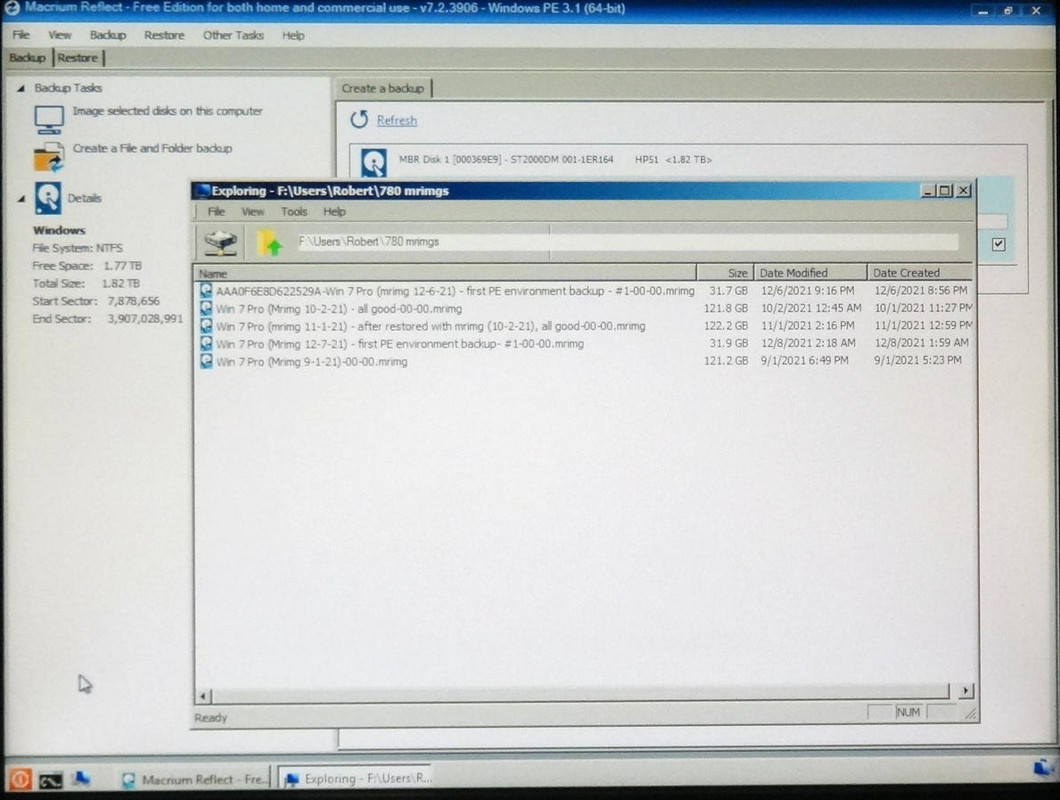Click the horizontal scrollbar left arrow
Image resolution: width=1060 pixels, height=800 pixels.
coord(203,695)
